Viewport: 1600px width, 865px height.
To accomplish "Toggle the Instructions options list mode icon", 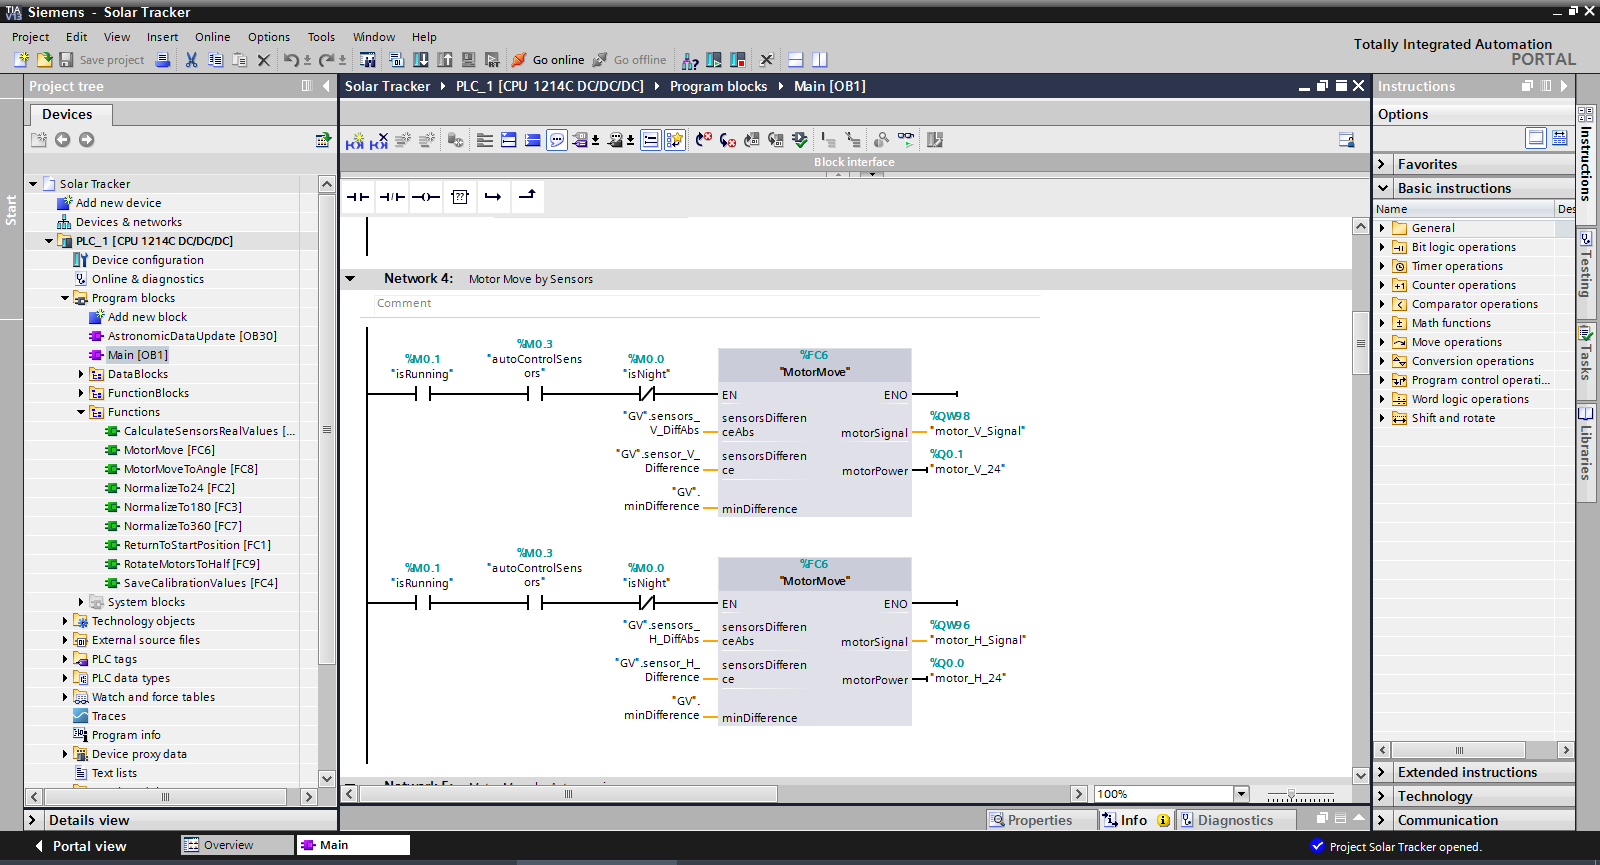I will [x=1560, y=138].
